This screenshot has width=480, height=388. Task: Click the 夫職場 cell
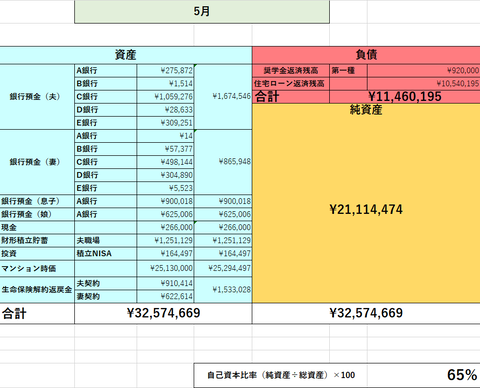[x=106, y=240]
